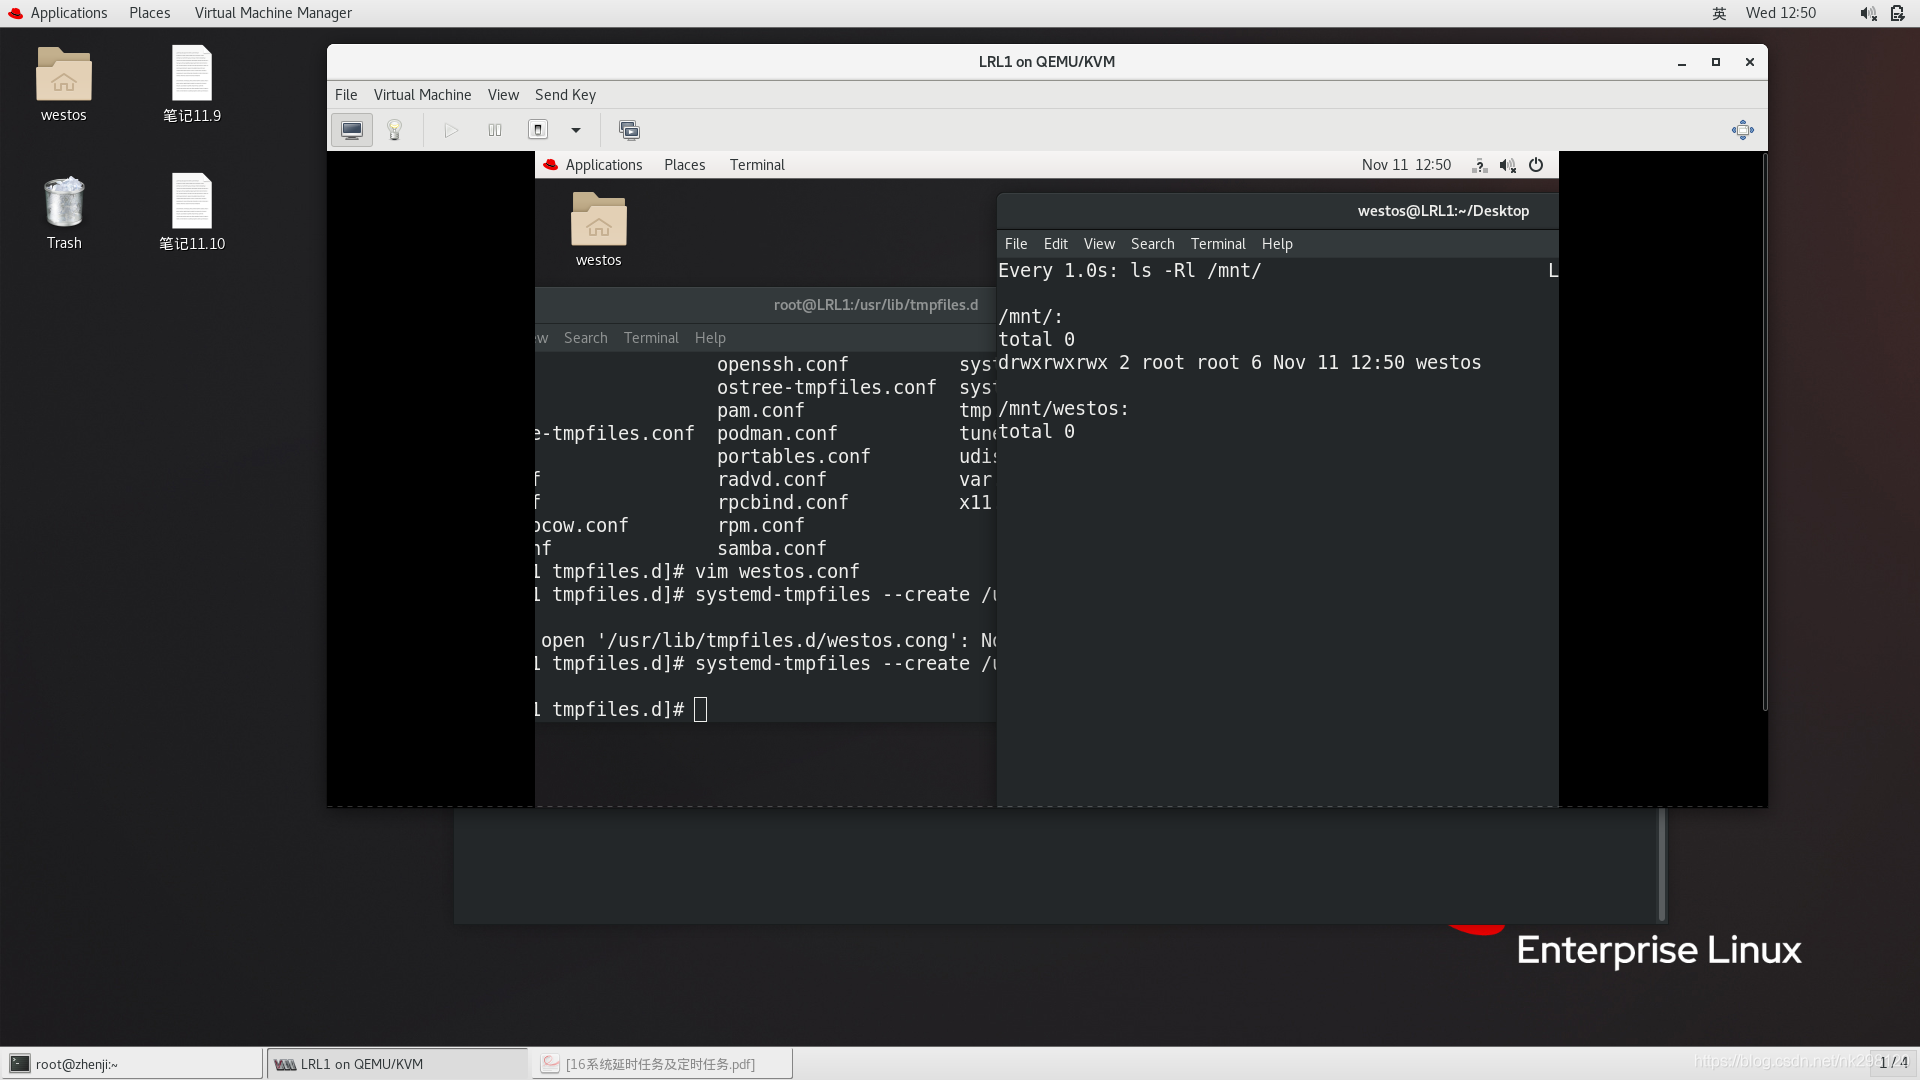
Task: Close LRL1 on QEMU/KVM window
Action: click(1750, 62)
